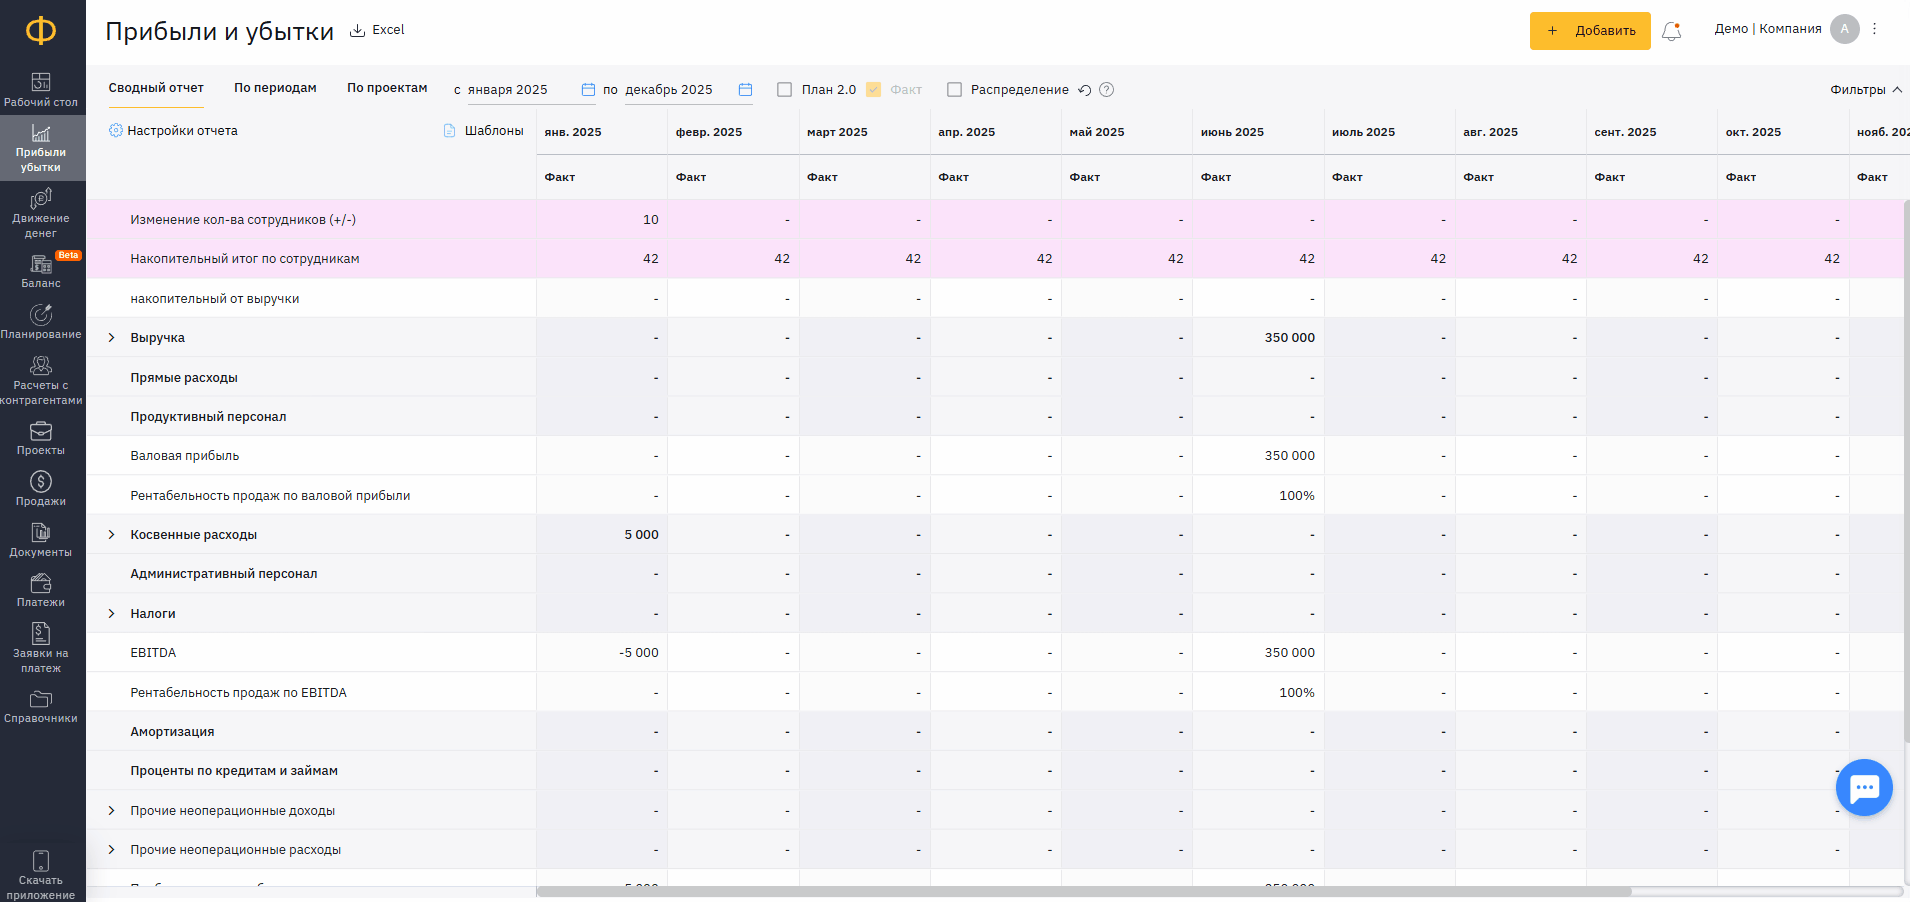The height and width of the screenshot is (902, 1910).
Task: Open Продажи in the sidebar
Action: pos(41,490)
